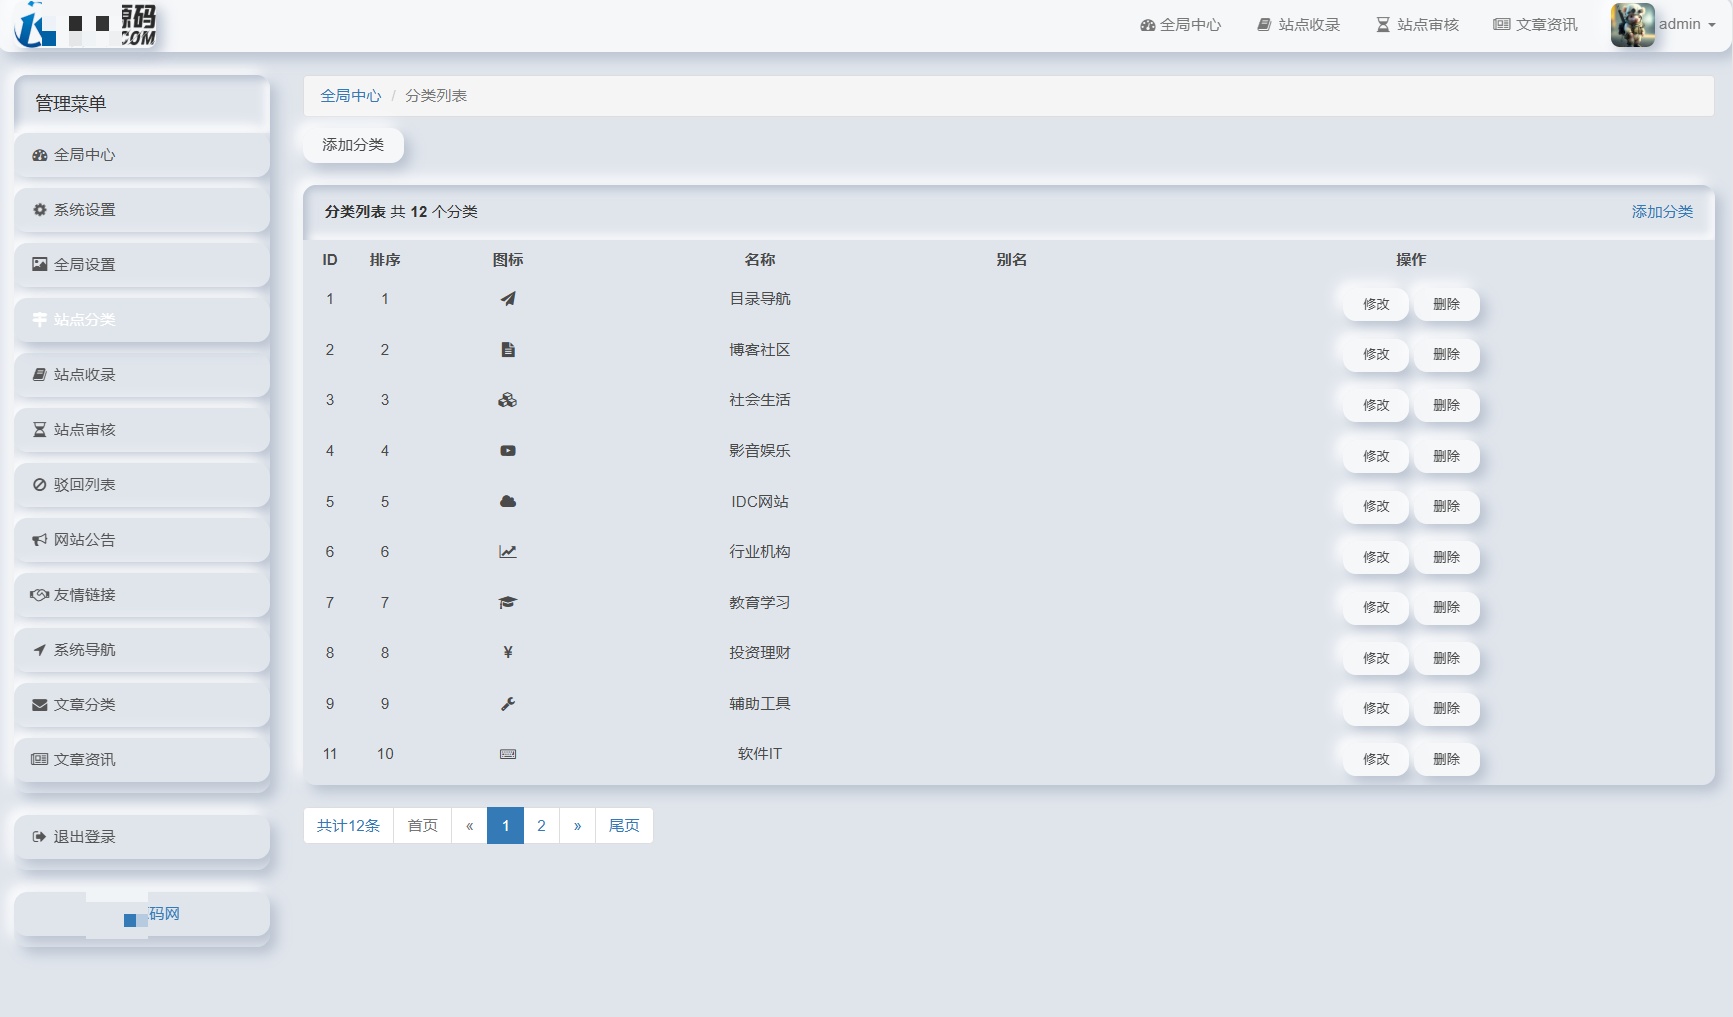Select 全局设置 in the sidebar menu
Image resolution: width=1733 pixels, height=1017 pixels.
point(142,265)
